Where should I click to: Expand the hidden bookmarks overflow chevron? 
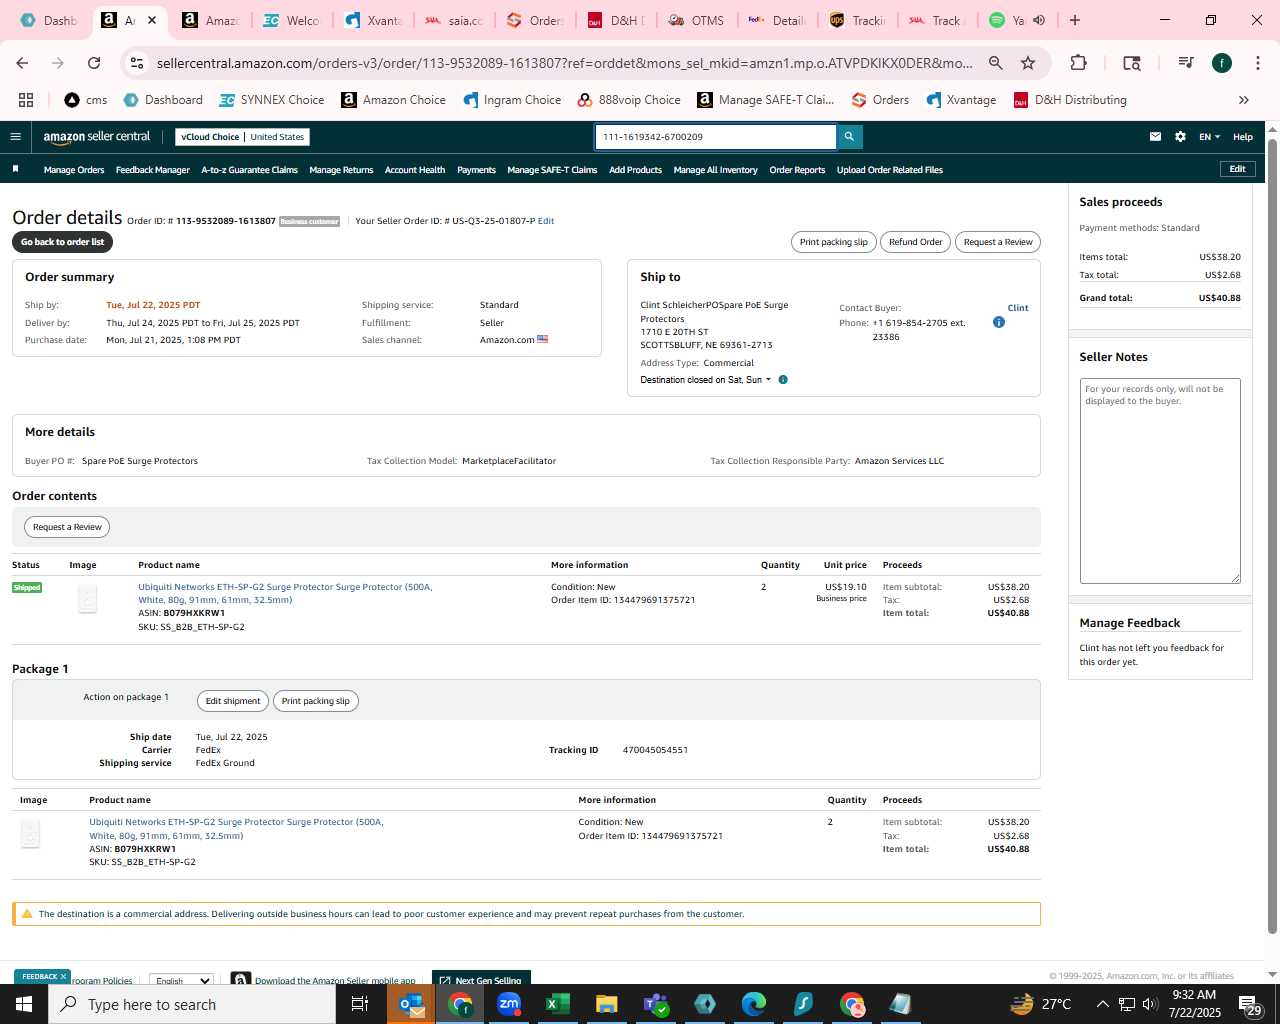[1244, 100]
